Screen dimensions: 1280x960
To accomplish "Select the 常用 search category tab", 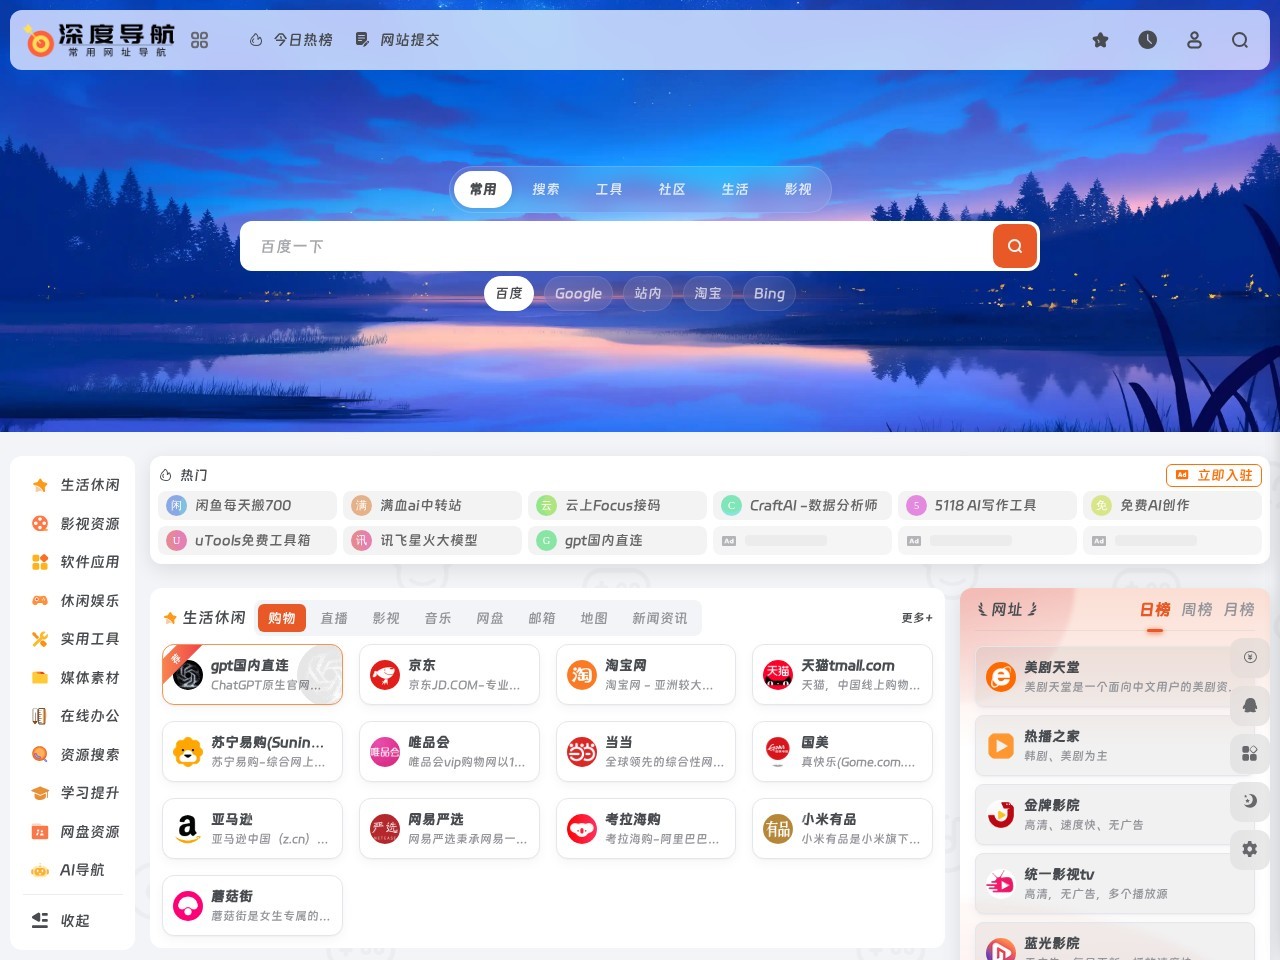I will click(483, 189).
